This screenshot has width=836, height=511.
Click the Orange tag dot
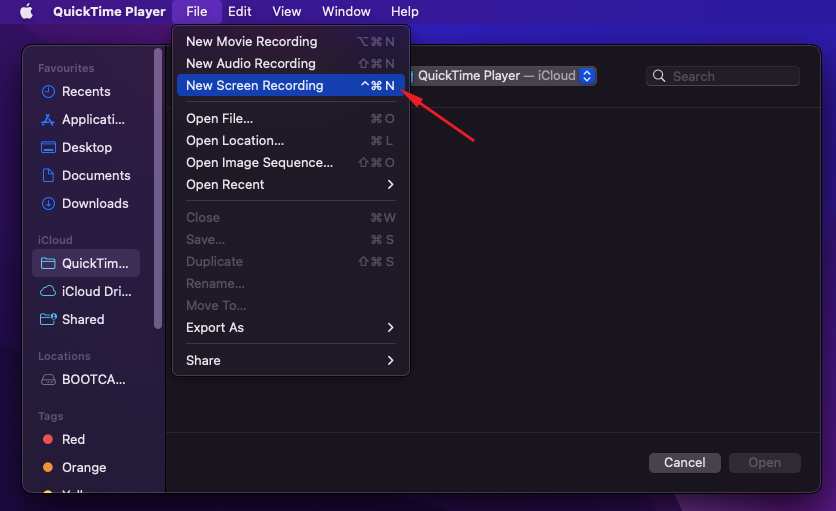[48, 467]
